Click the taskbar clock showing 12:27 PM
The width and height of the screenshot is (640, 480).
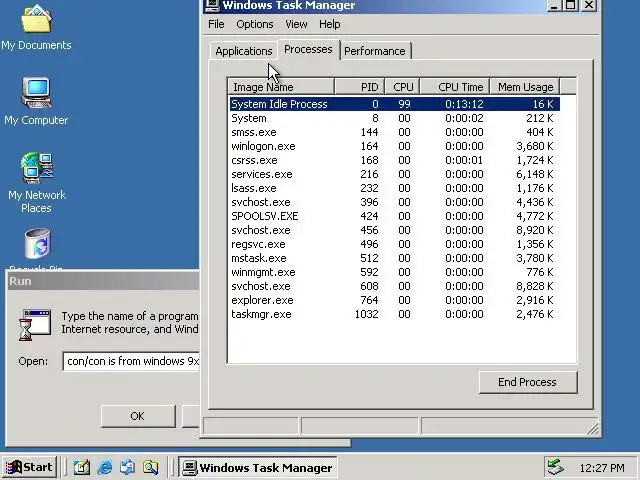(x=602, y=468)
